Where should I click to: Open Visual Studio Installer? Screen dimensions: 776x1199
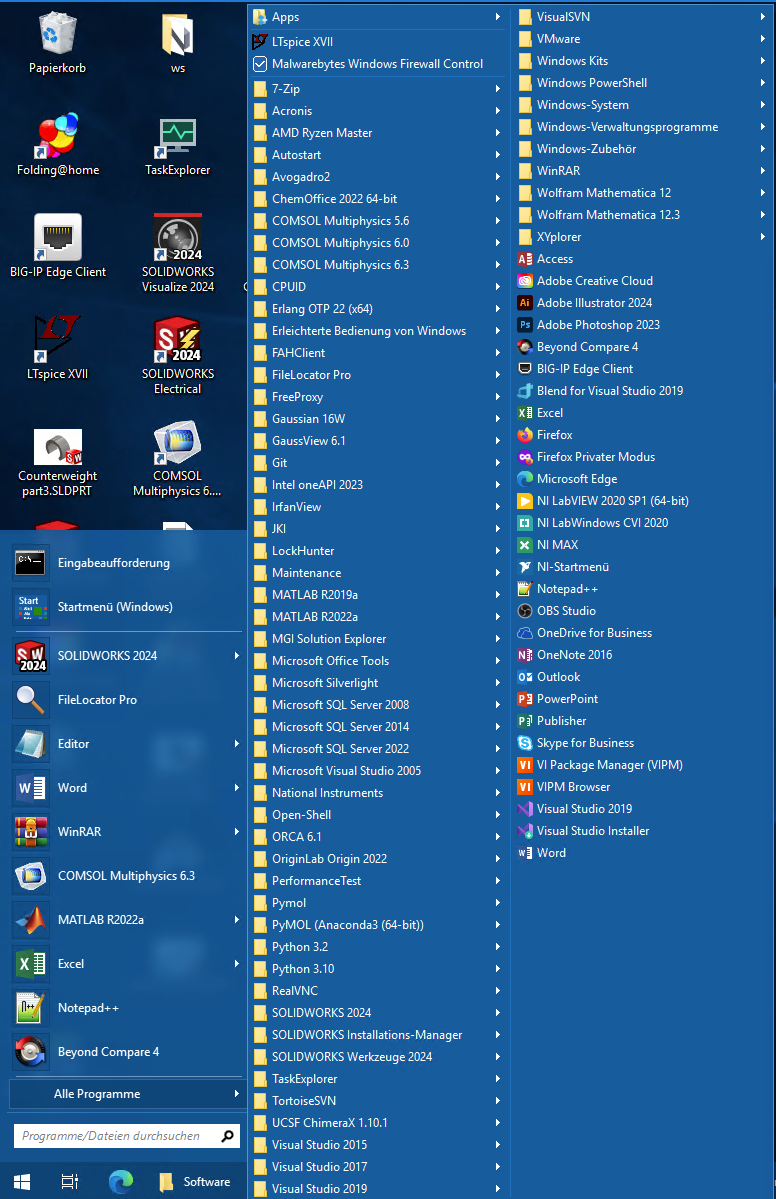coord(593,831)
